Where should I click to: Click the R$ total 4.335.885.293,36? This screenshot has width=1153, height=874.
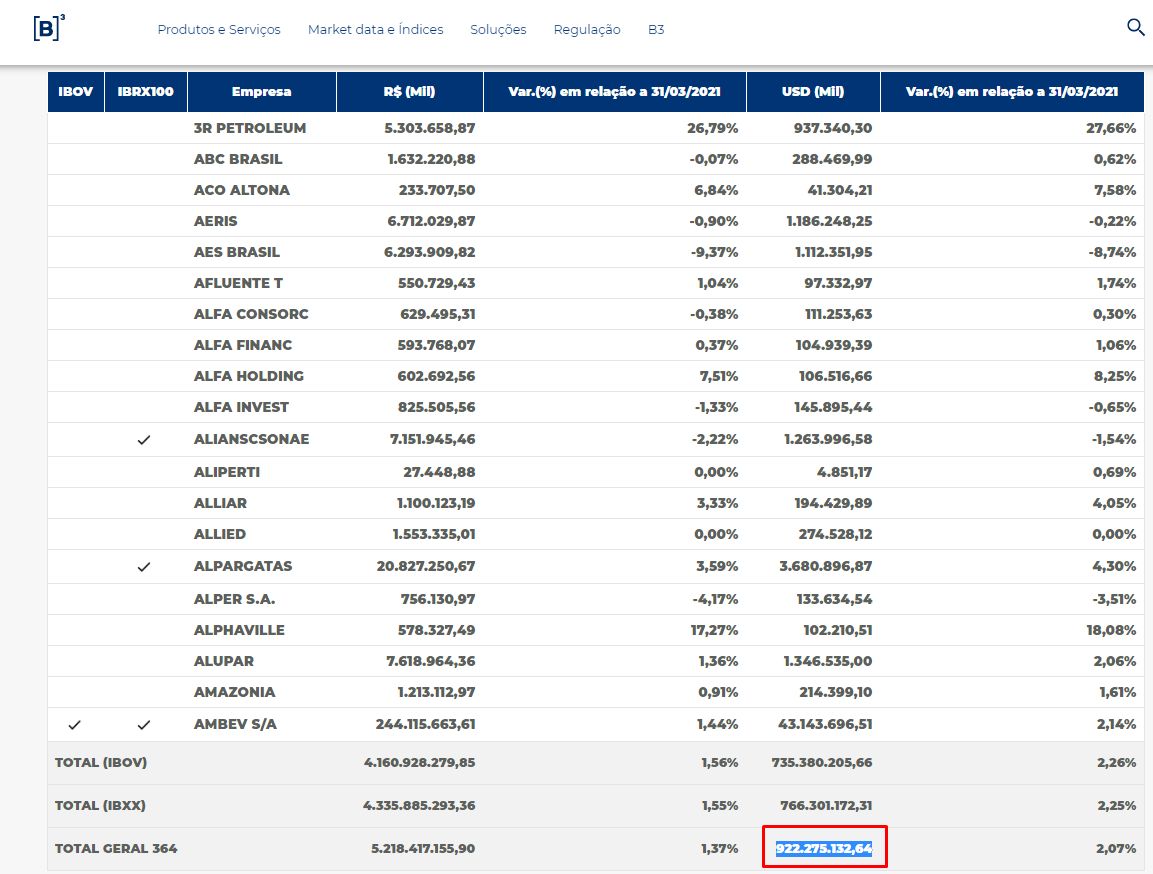(x=419, y=805)
